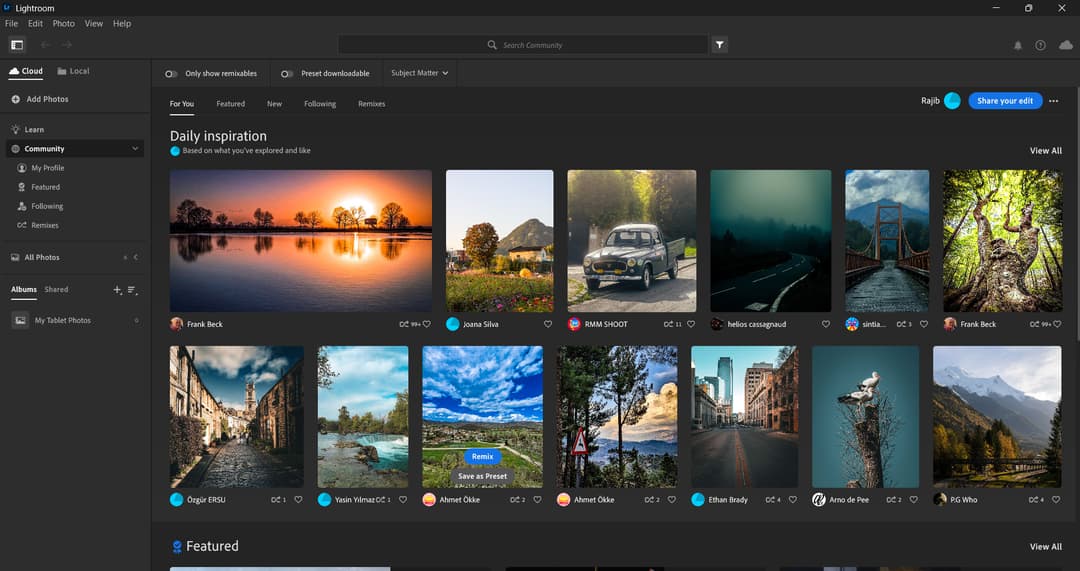Screen dimensions: 1080x571
Task: Switch to the New tab
Action: tap(274, 104)
